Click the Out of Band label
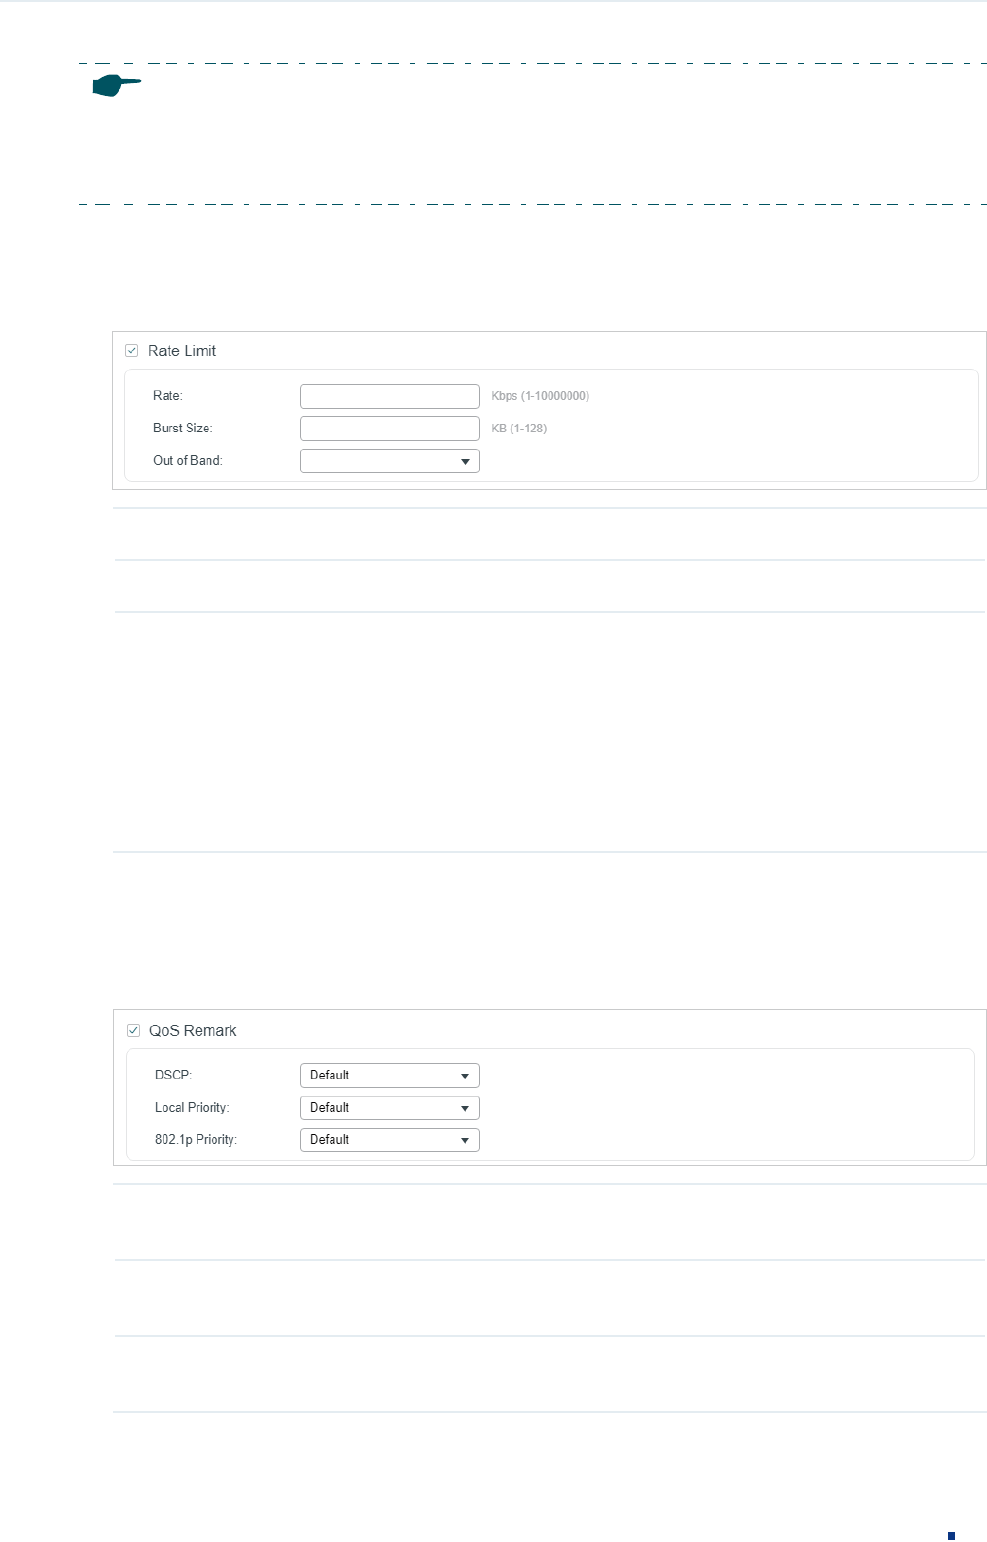This screenshot has height=1542, width=987. 188,461
